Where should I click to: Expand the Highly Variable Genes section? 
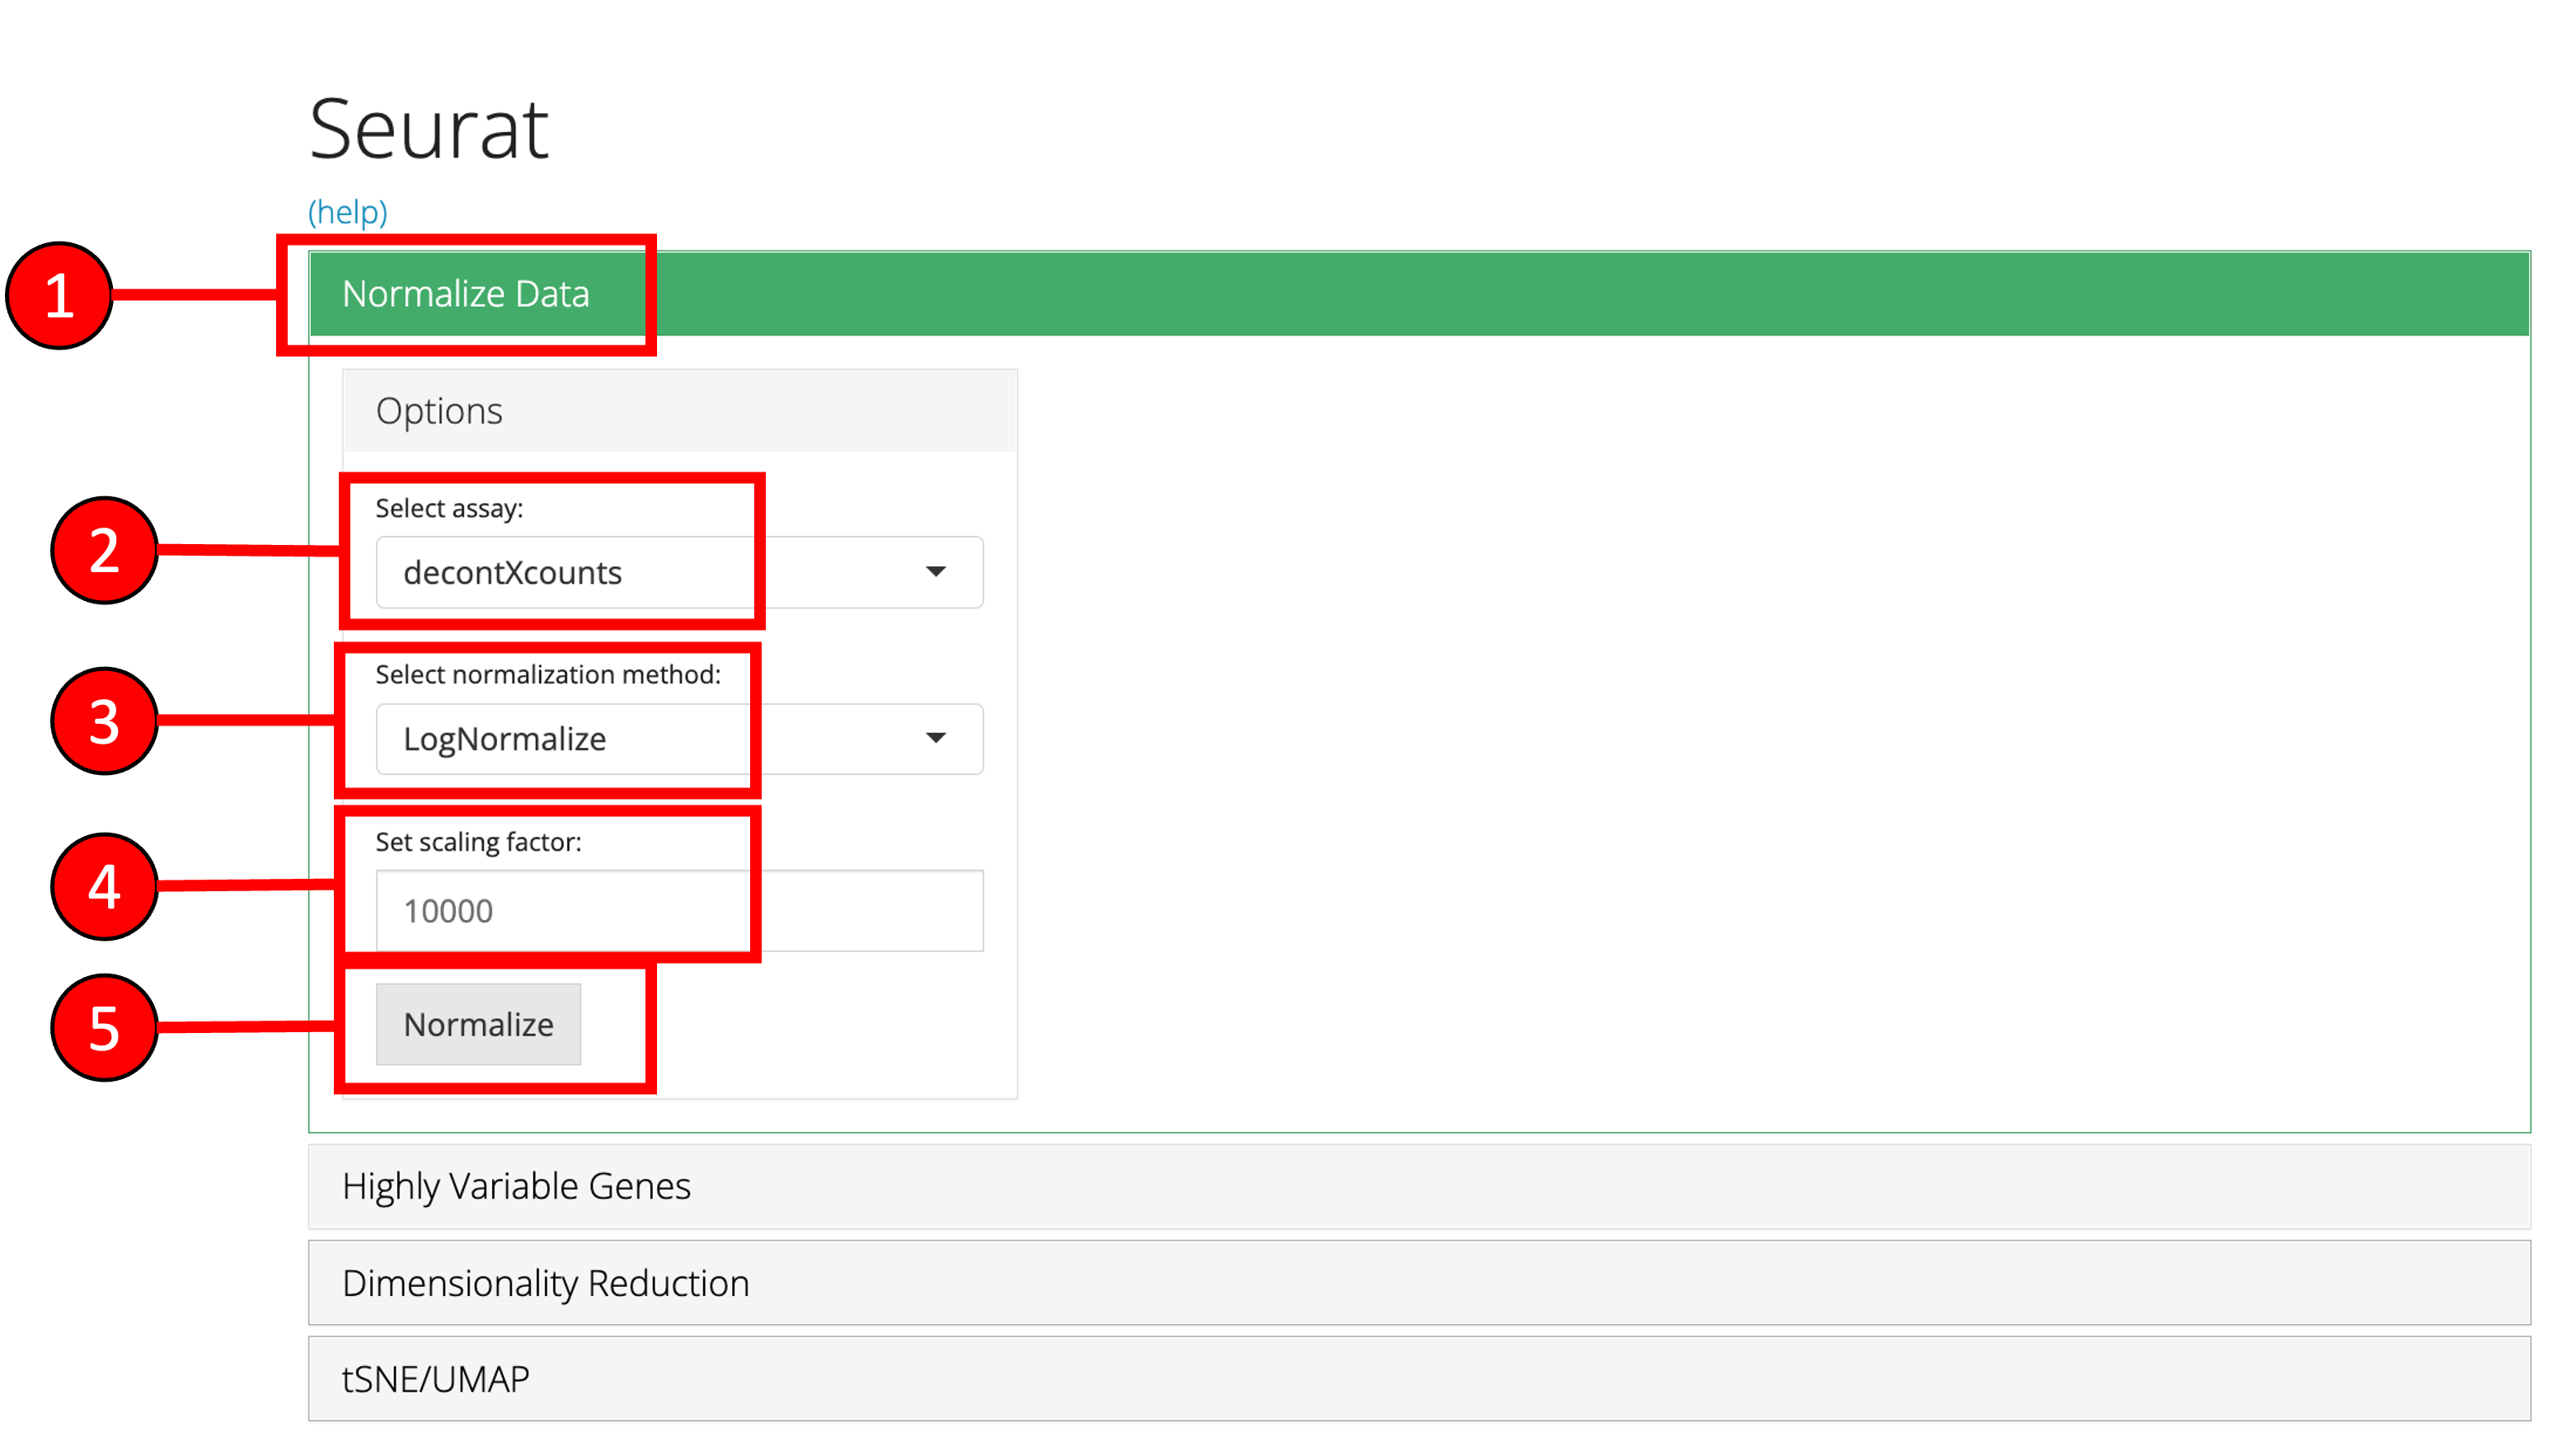click(516, 1186)
